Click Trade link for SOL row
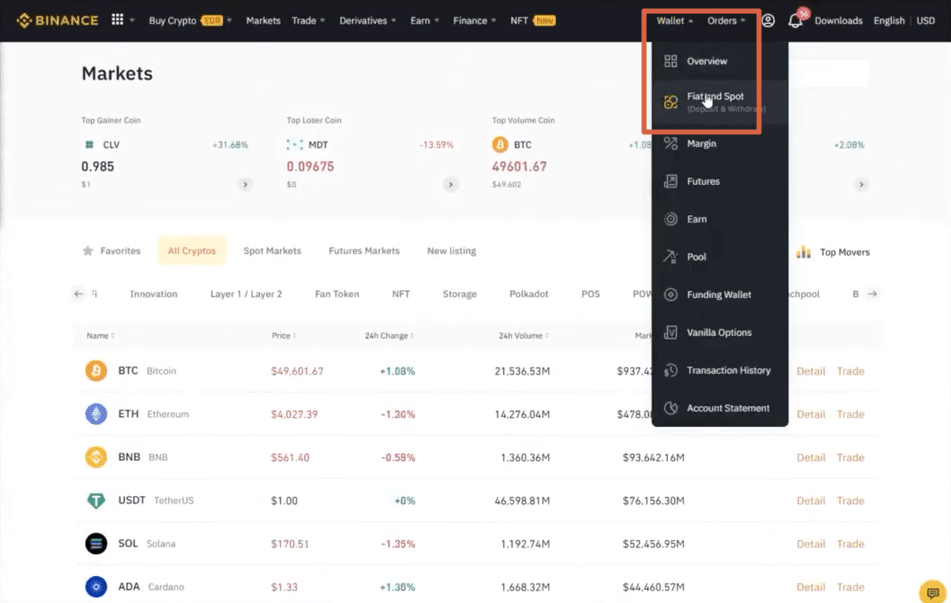The image size is (951, 603). [x=850, y=544]
